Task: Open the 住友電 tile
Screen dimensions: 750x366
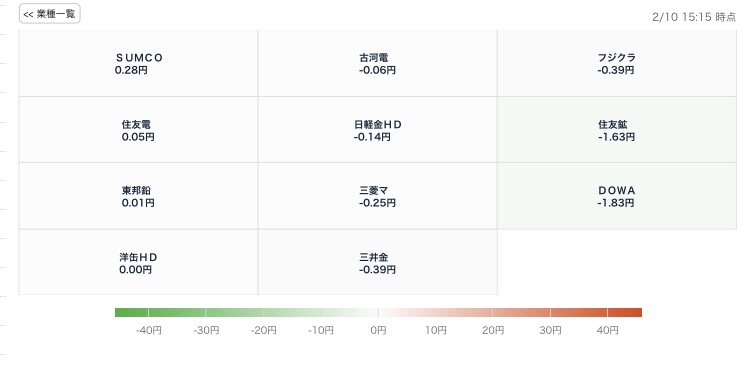Action: (x=138, y=130)
